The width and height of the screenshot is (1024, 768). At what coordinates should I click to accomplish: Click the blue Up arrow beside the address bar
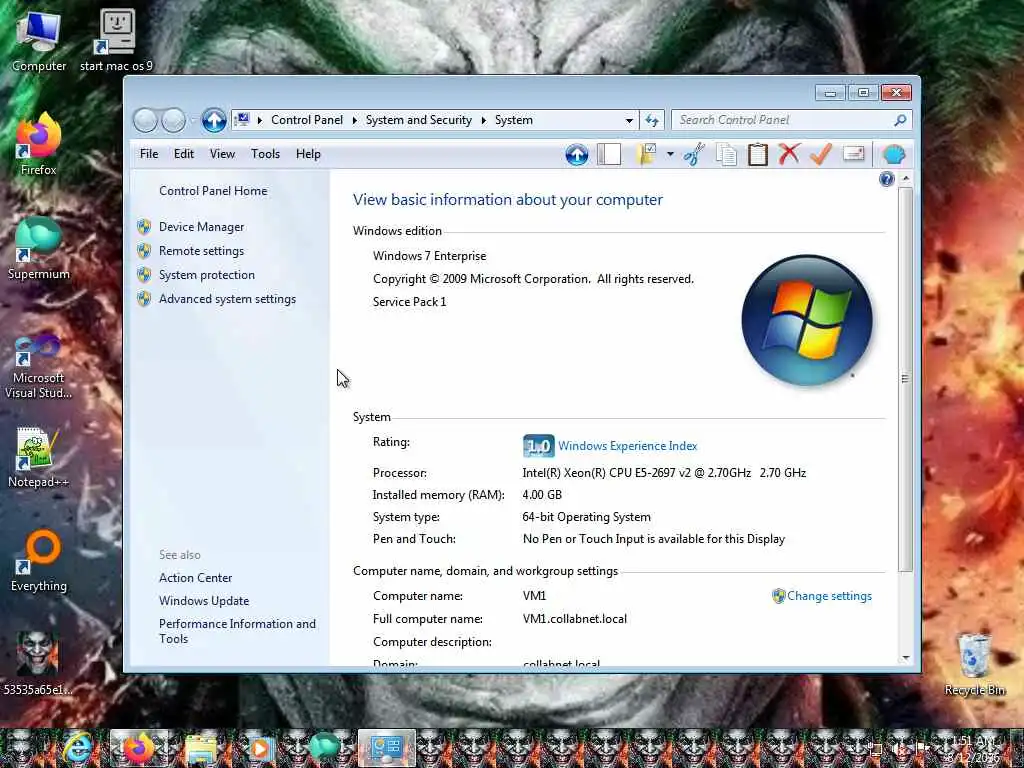(214, 120)
